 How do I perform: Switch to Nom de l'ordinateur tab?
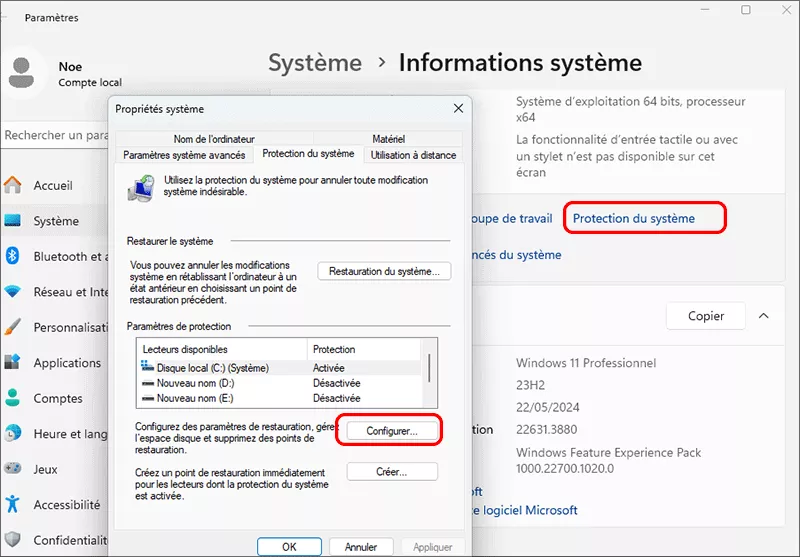214,139
